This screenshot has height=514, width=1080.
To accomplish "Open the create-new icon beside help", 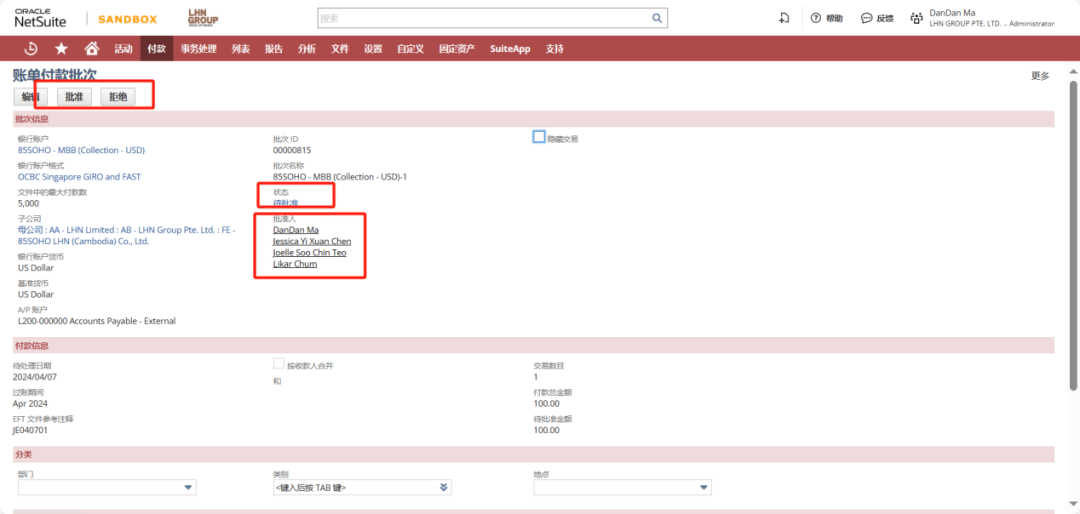I will (x=784, y=19).
